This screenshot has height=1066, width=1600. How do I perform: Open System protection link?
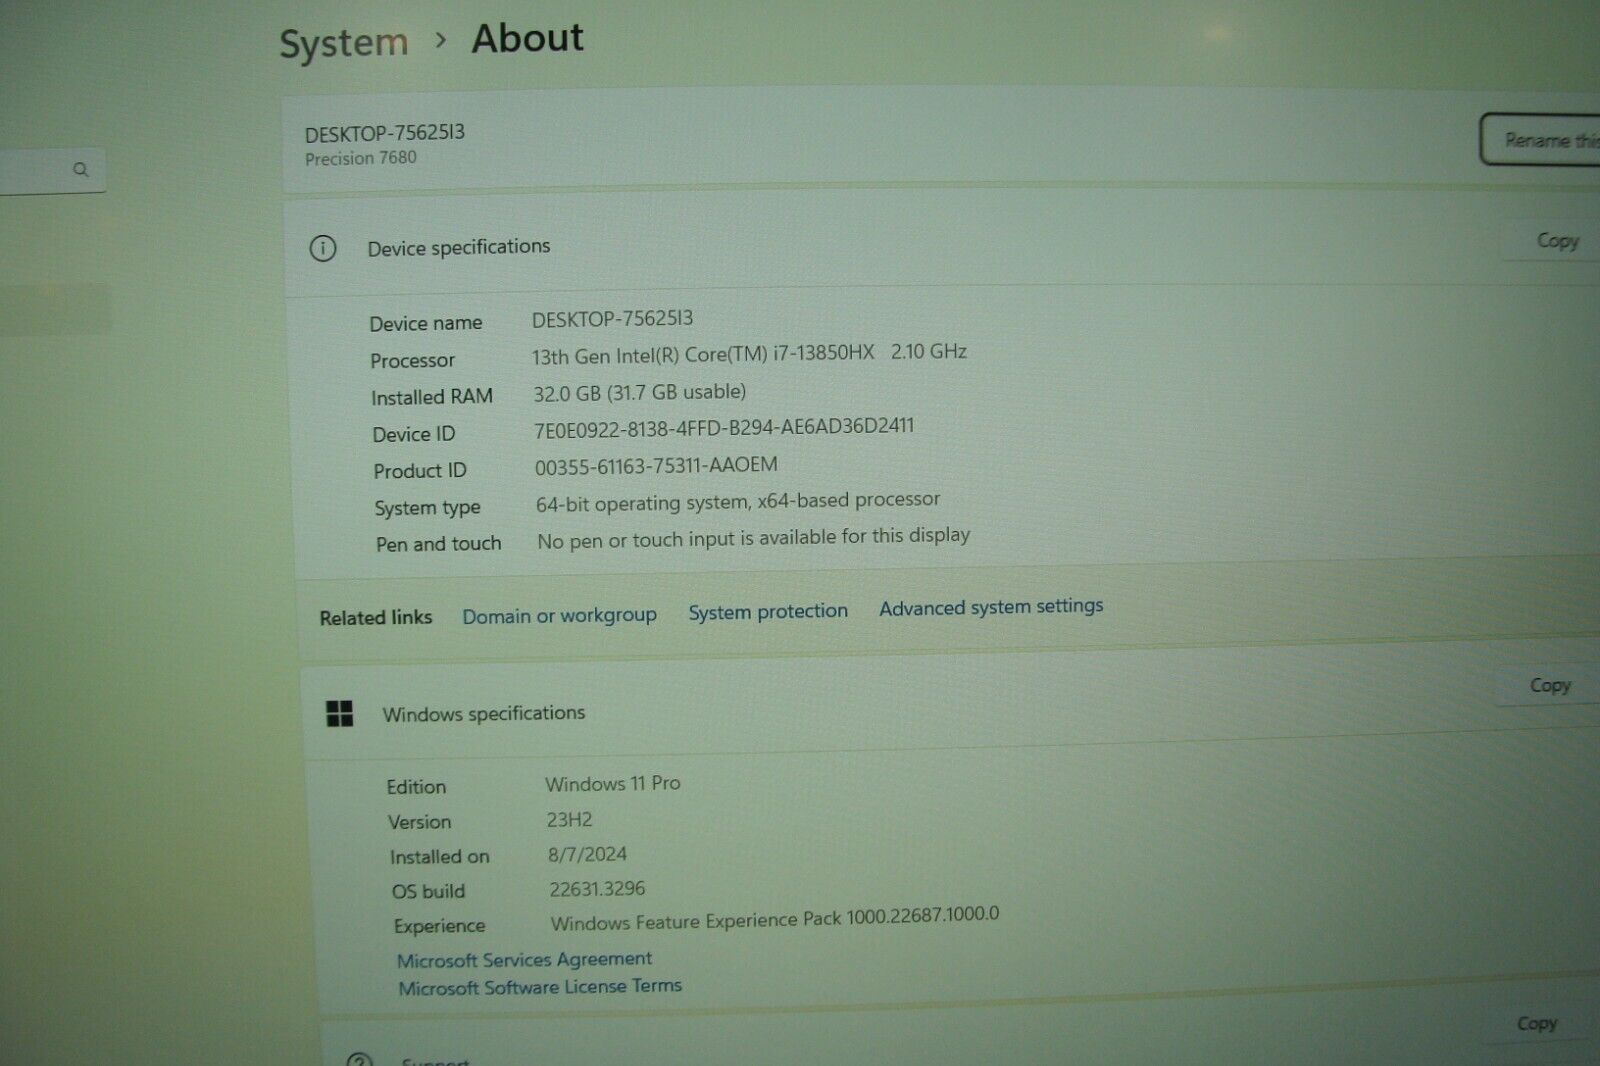768,611
